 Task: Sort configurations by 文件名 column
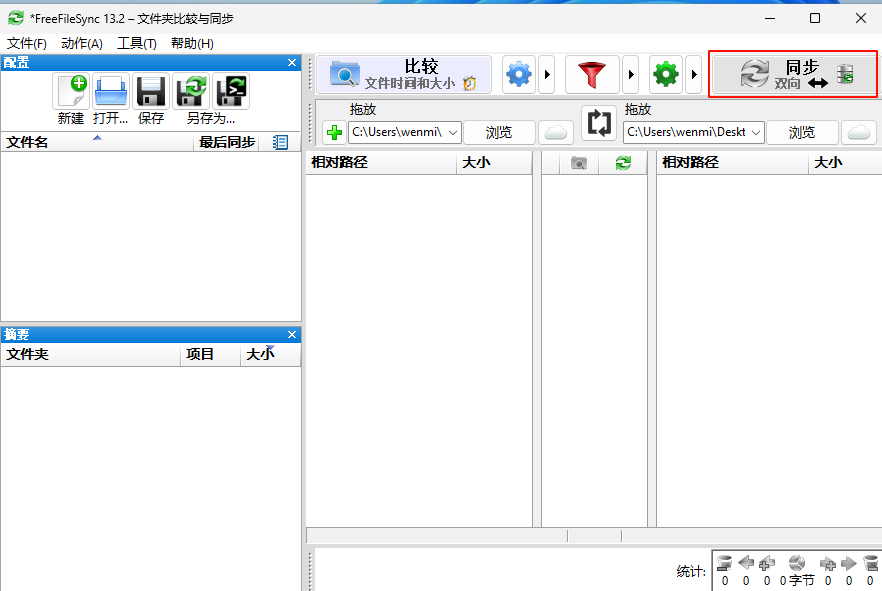(x=97, y=142)
